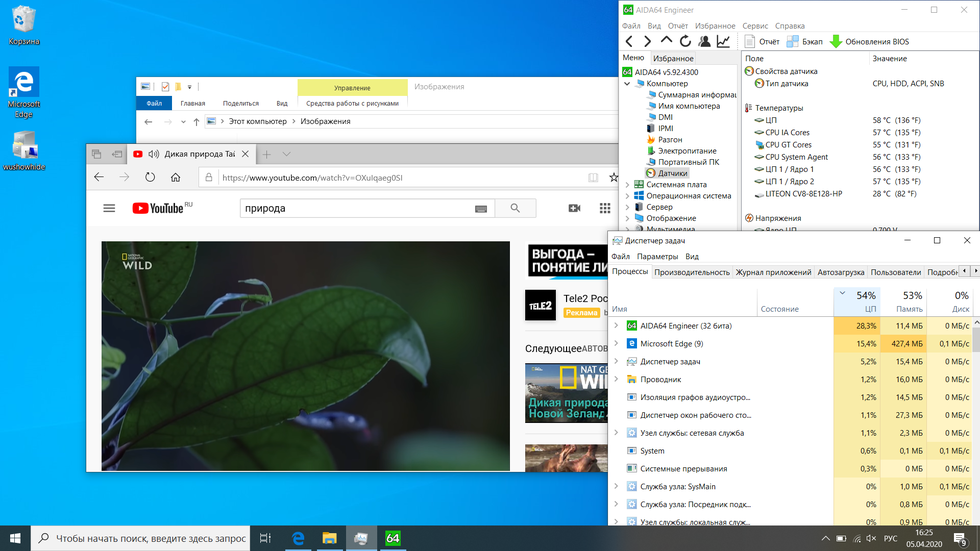Open the Вид tab in Explorer ribbon

tap(282, 104)
